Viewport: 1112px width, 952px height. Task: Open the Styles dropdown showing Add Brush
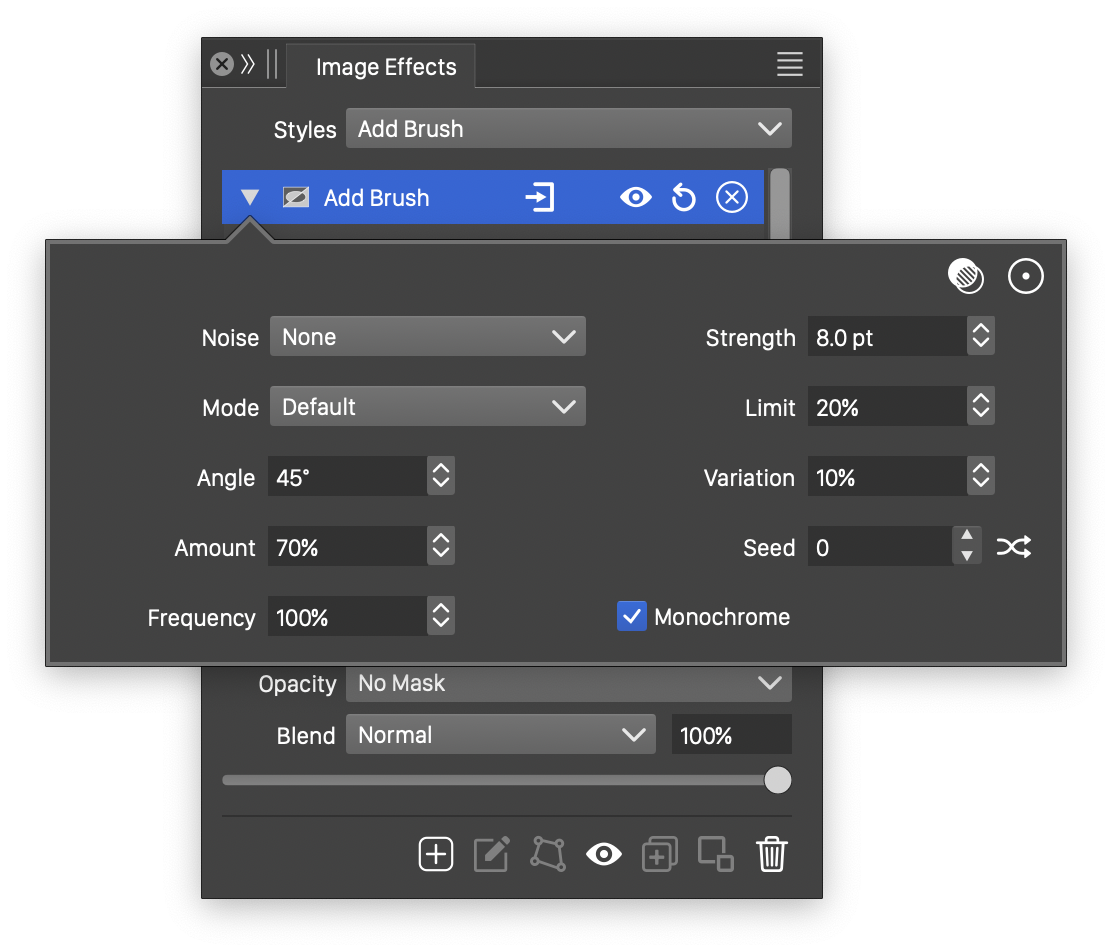[x=568, y=129]
